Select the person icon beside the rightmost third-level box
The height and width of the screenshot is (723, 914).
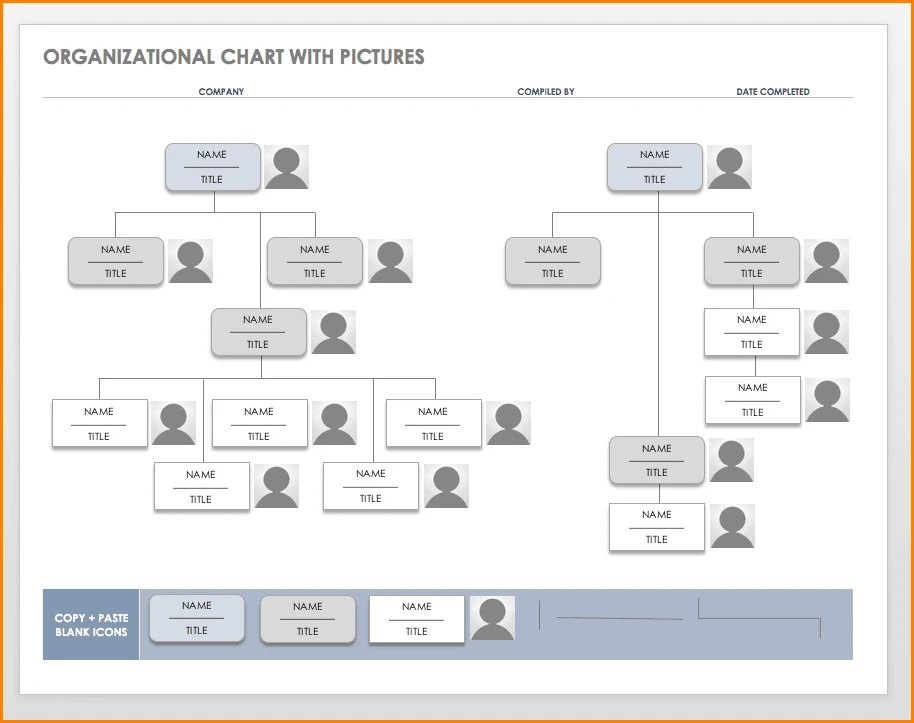[x=827, y=332]
